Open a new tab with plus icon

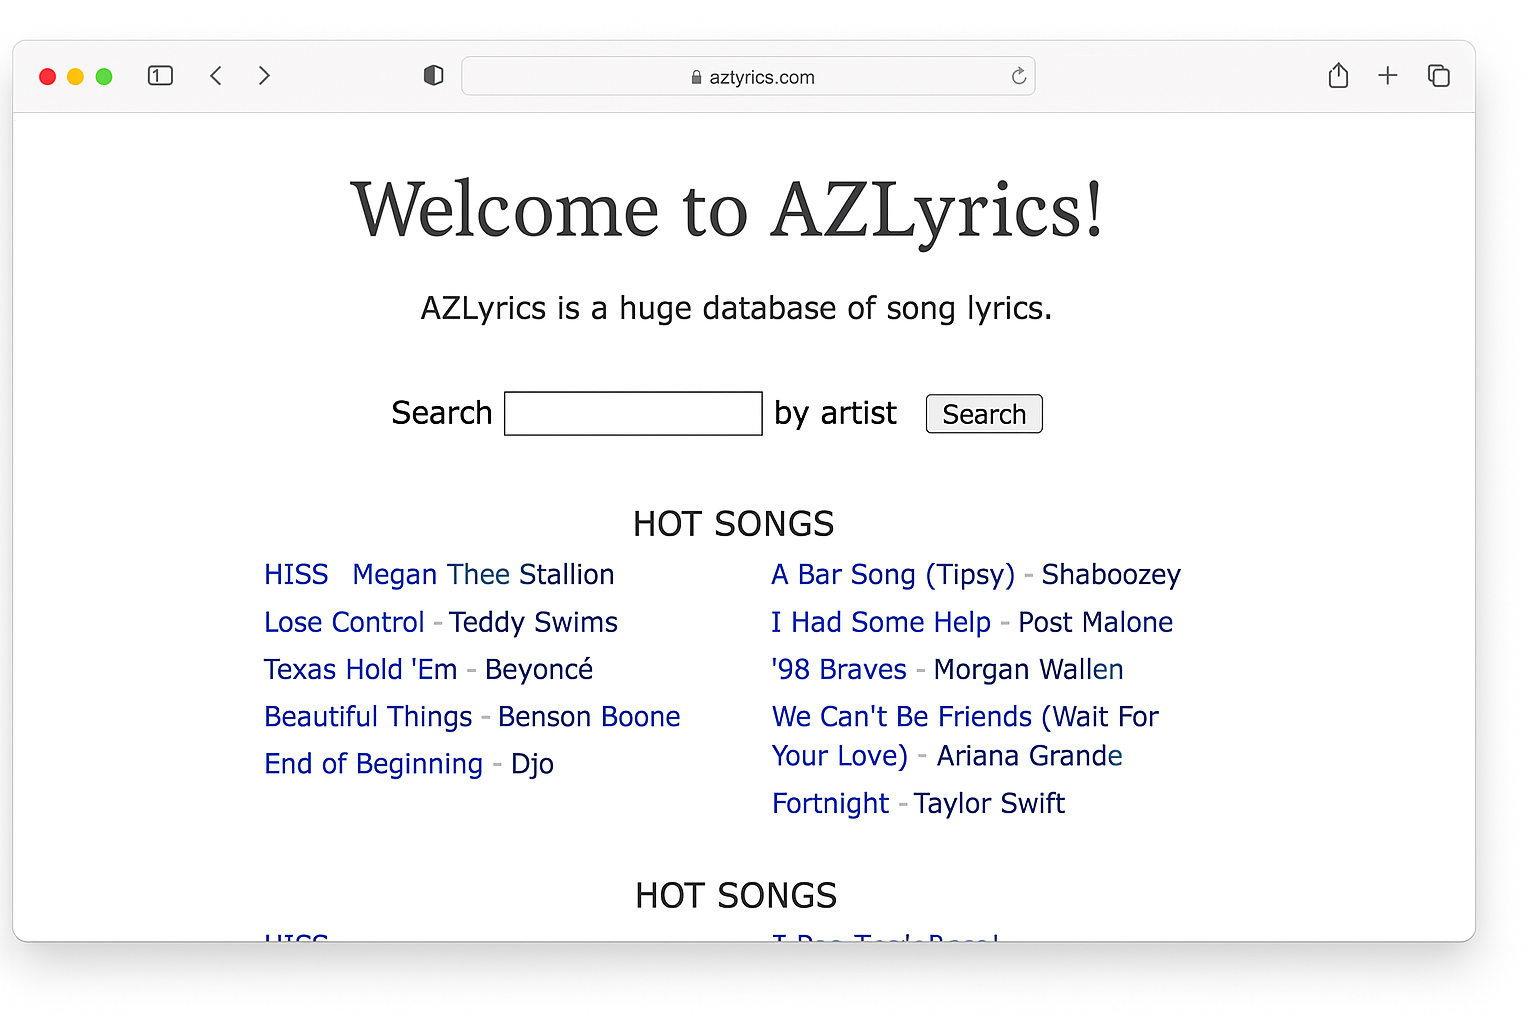(1388, 75)
